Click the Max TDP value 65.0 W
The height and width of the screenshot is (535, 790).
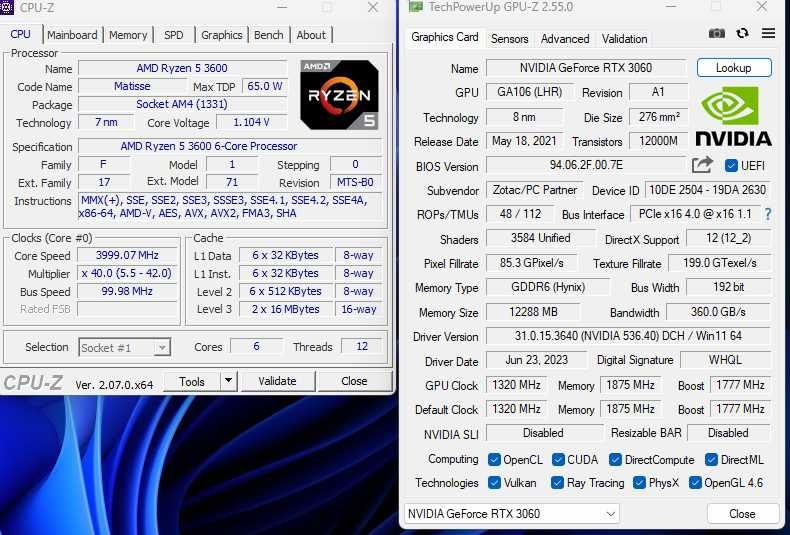tap(264, 87)
